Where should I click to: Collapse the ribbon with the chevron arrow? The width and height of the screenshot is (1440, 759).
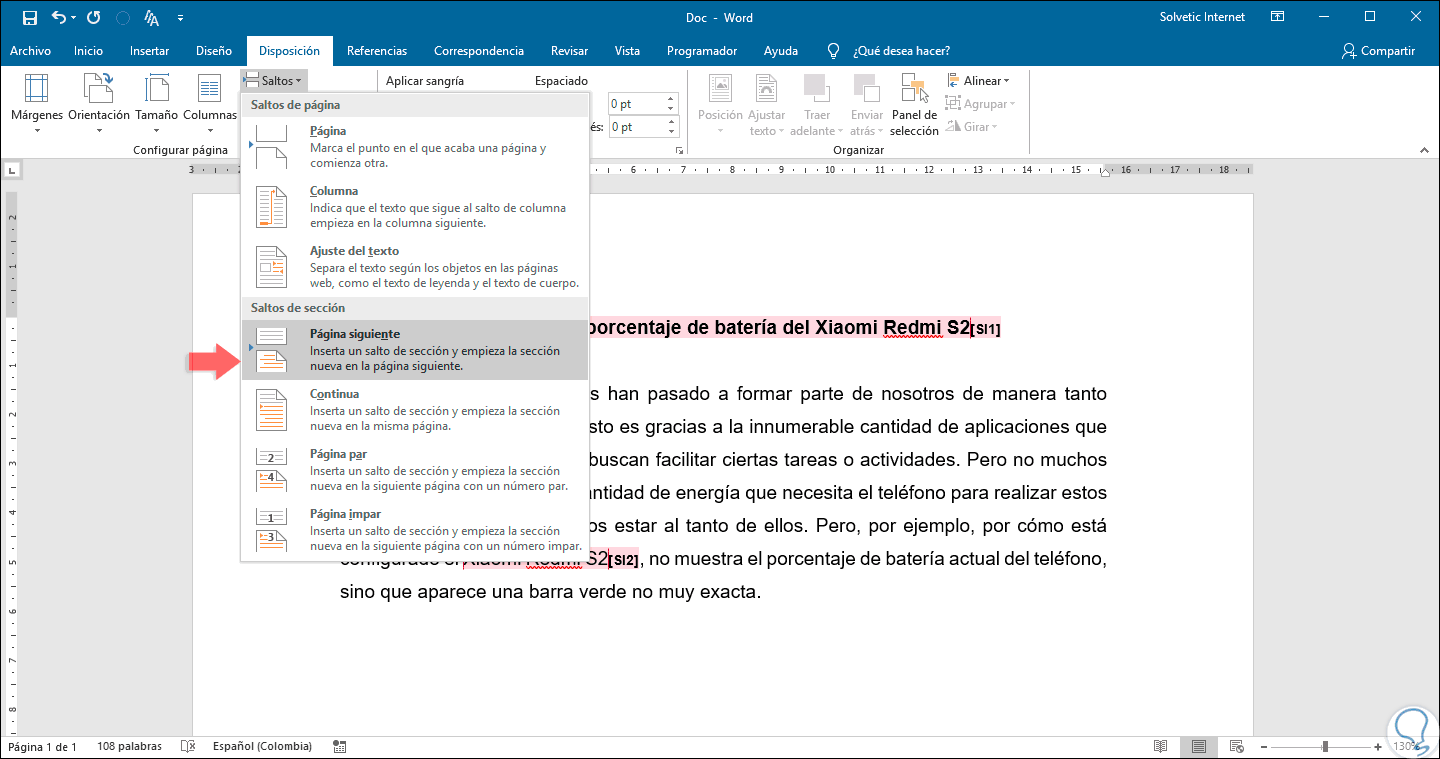(1425, 150)
